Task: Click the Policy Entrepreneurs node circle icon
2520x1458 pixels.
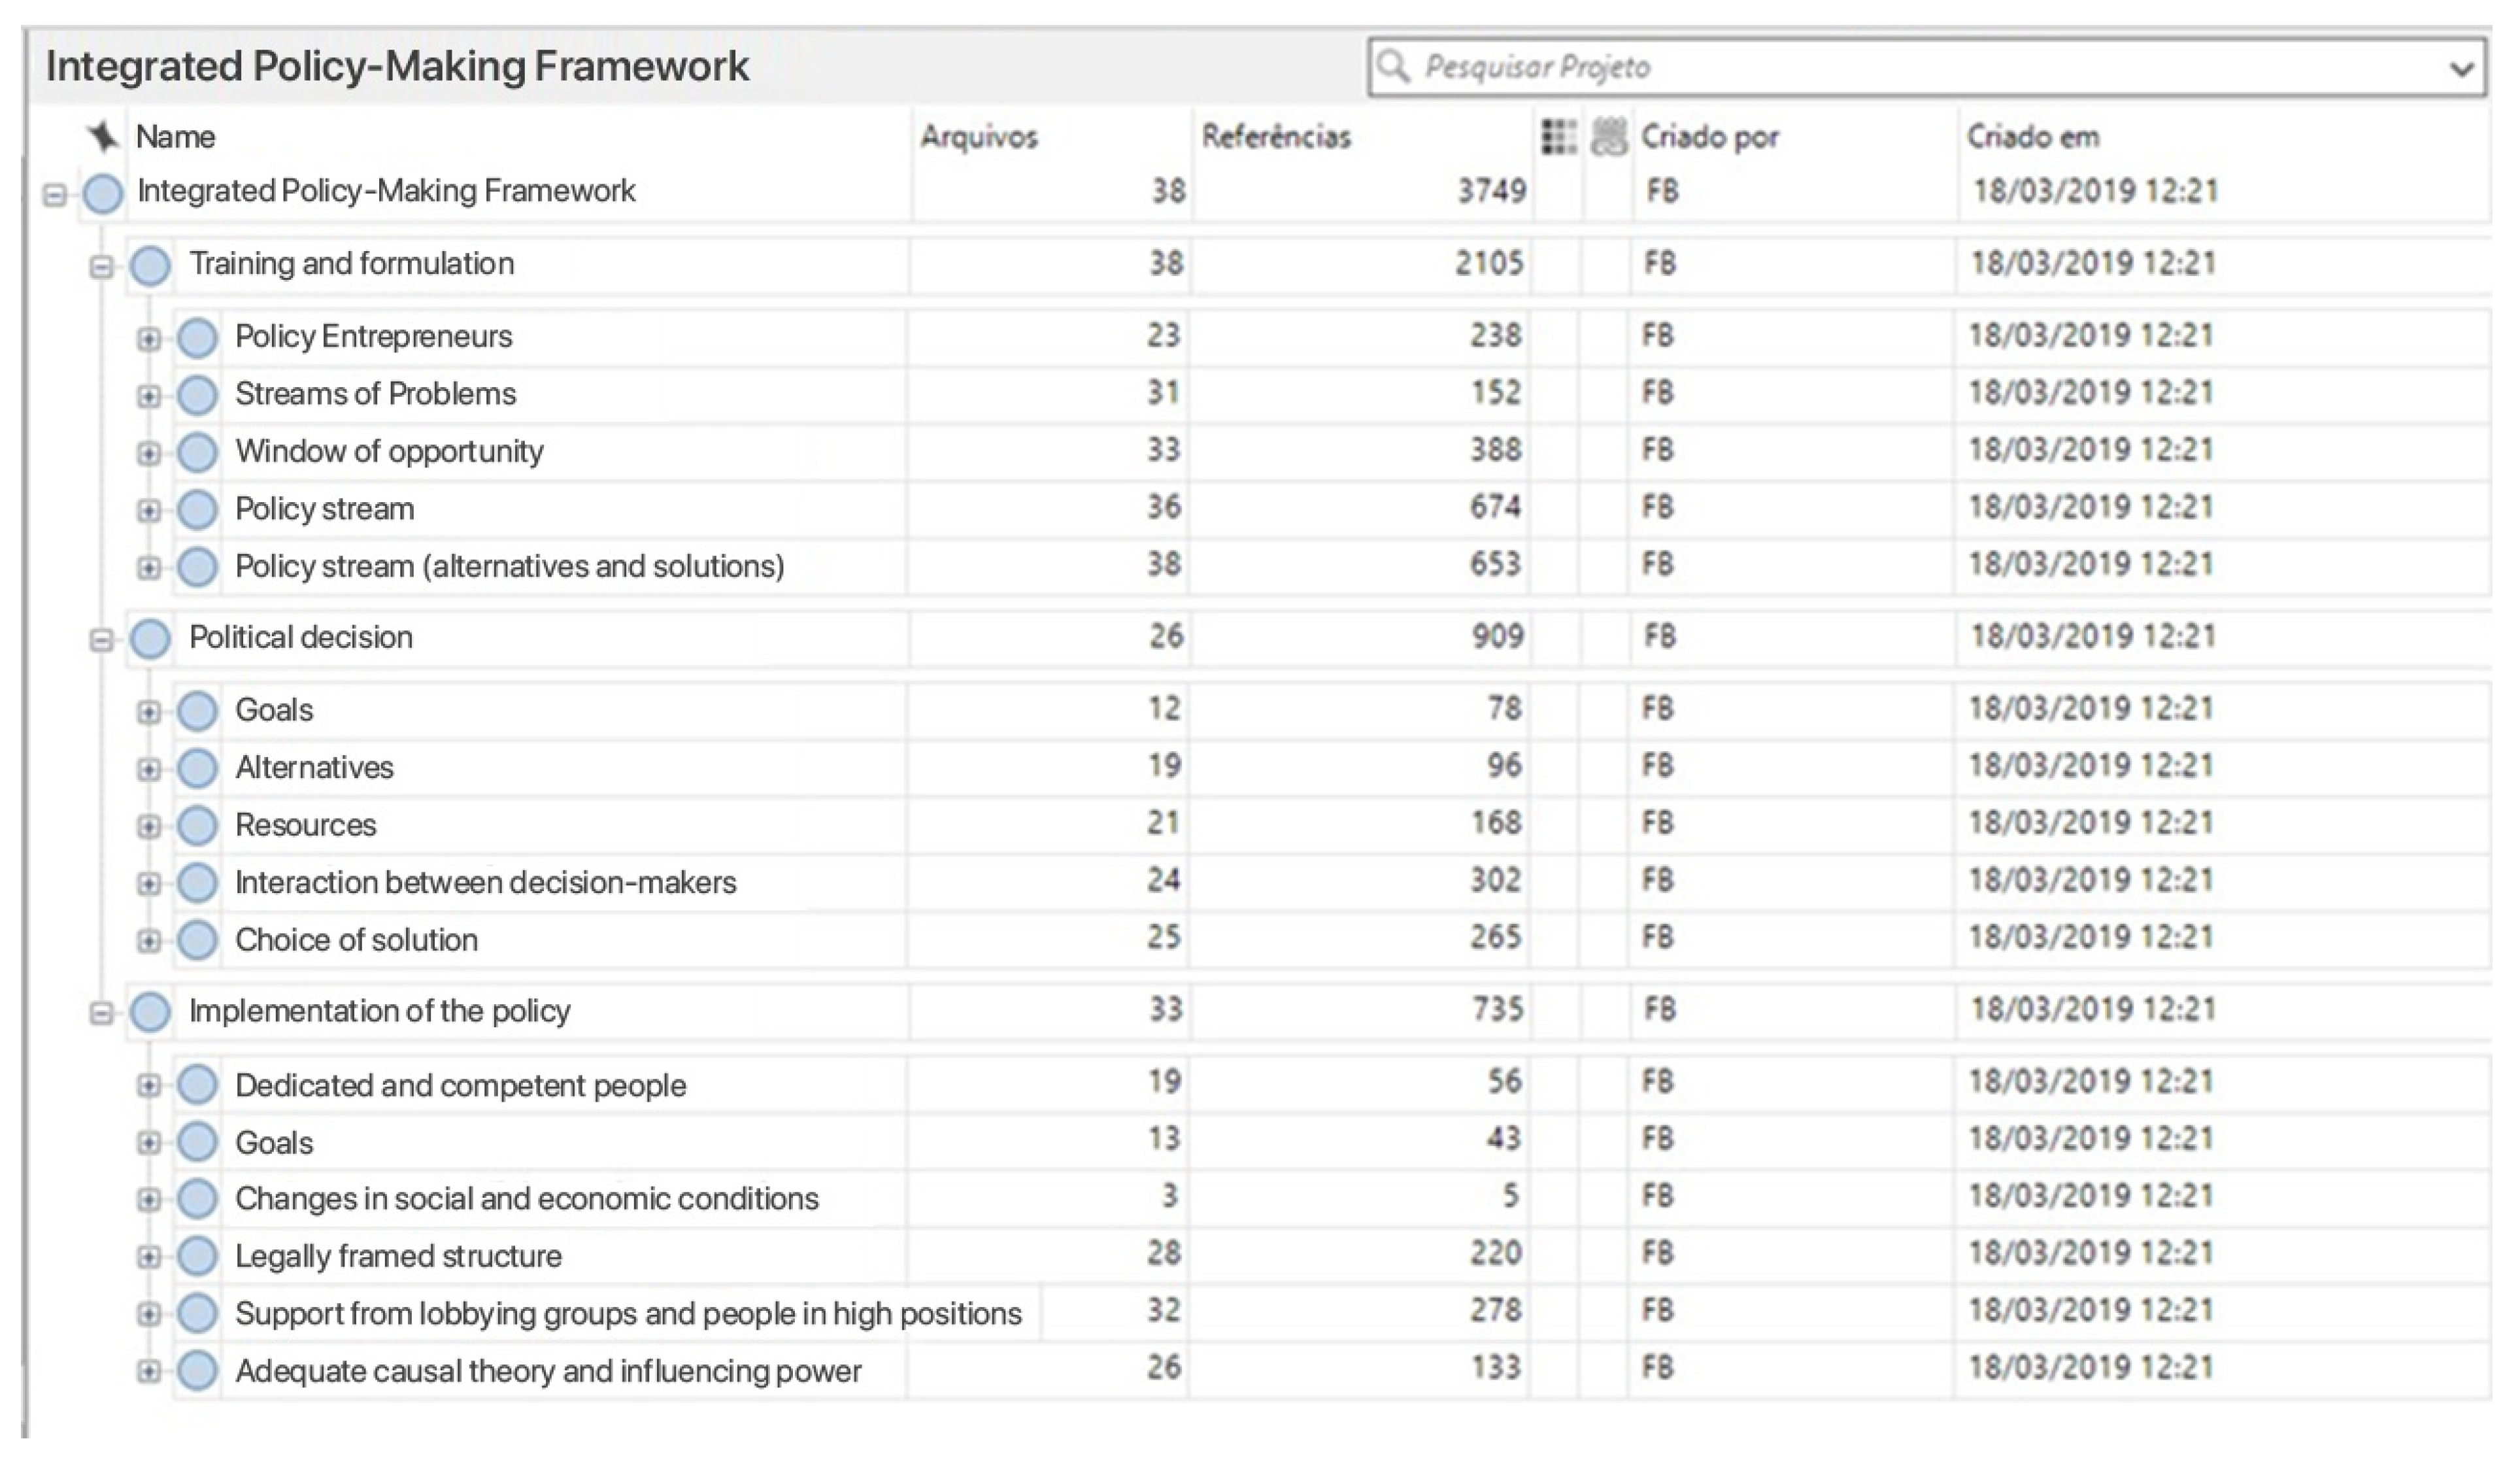Action: (x=197, y=338)
